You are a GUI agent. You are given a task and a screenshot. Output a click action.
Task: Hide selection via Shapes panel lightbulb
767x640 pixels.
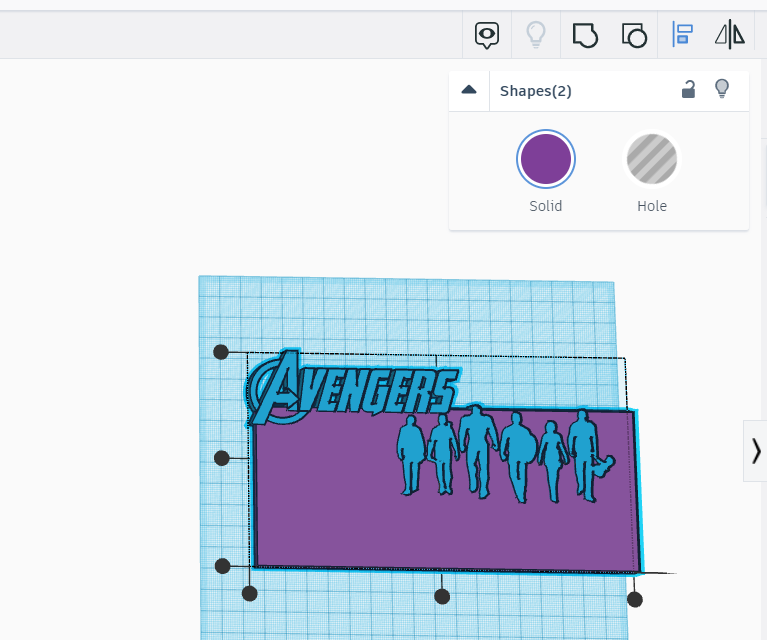pos(722,89)
